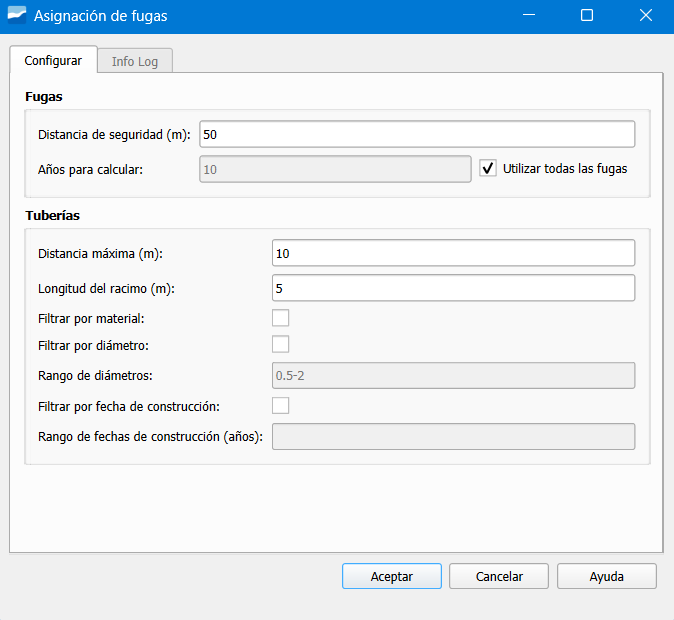The image size is (674, 620).
Task: Click the app icon in title bar
Action: point(16,16)
